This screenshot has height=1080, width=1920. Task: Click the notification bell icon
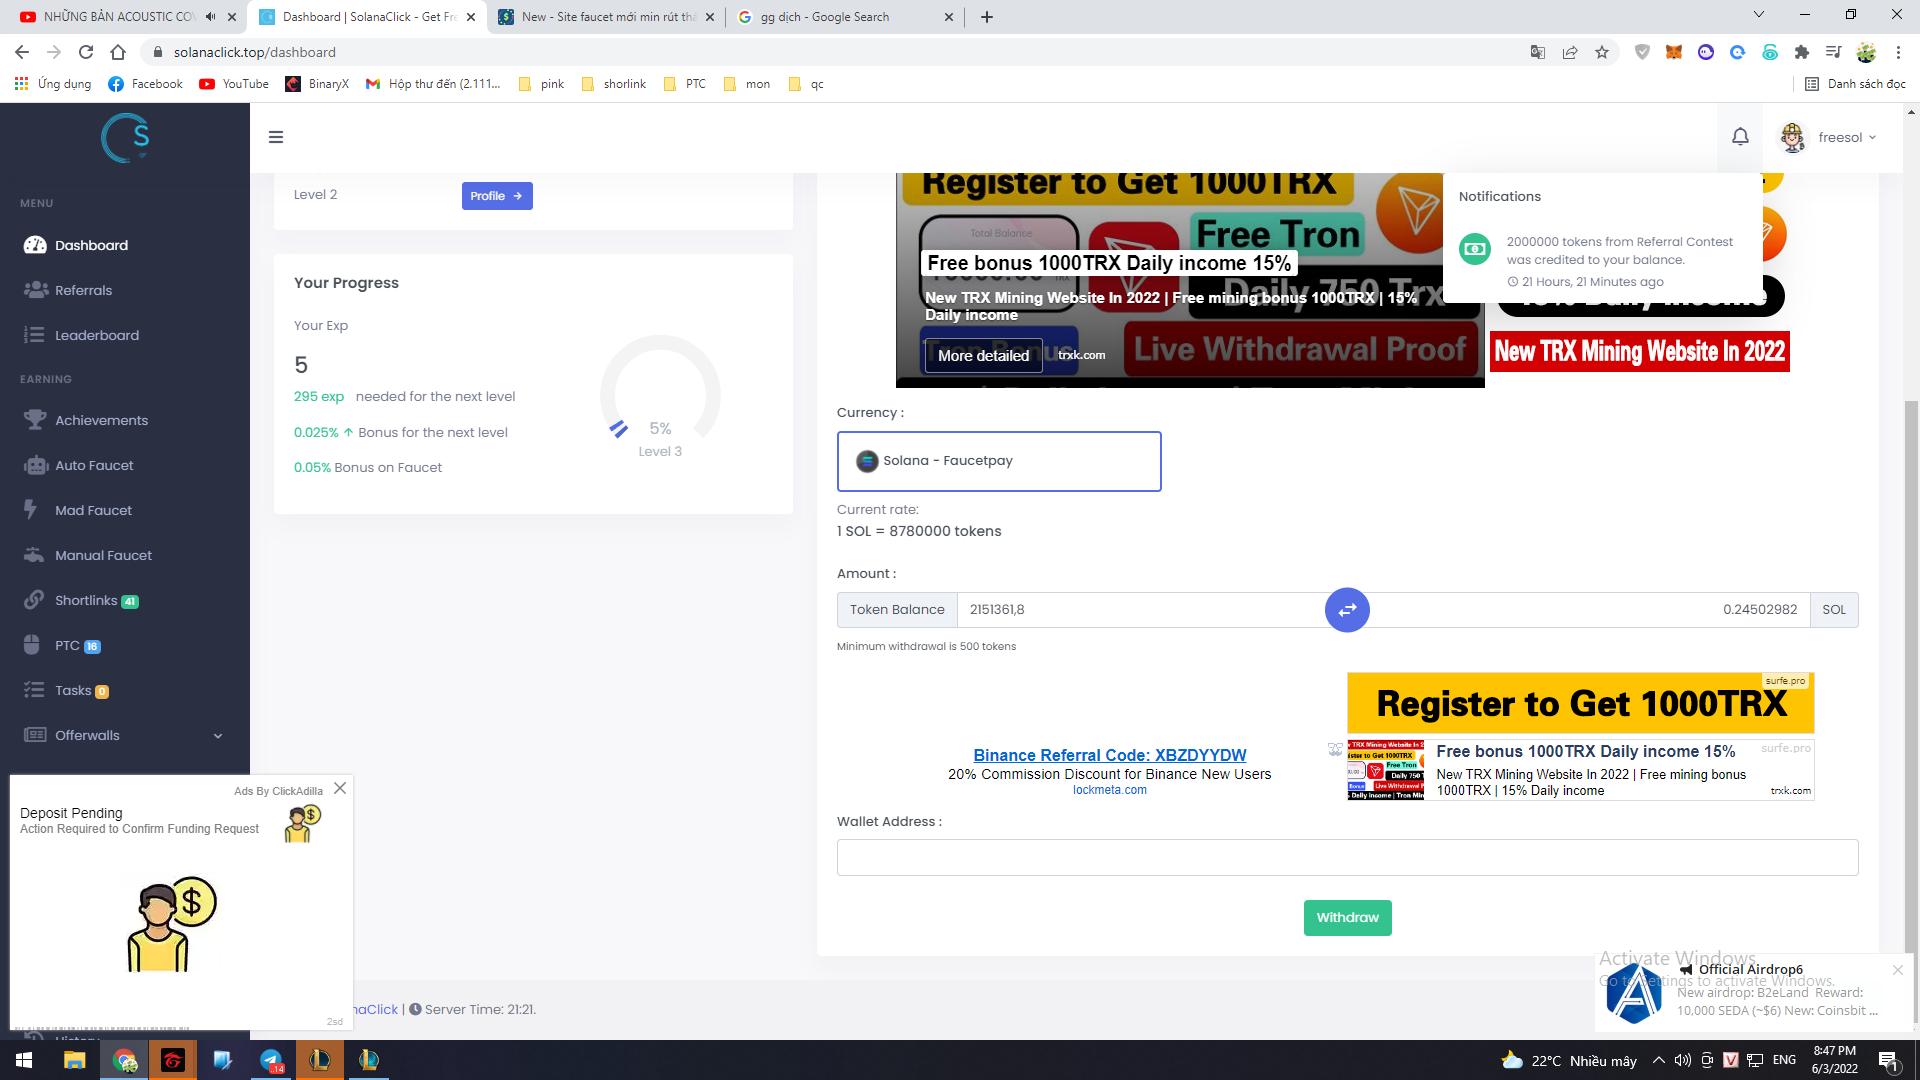(1740, 137)
